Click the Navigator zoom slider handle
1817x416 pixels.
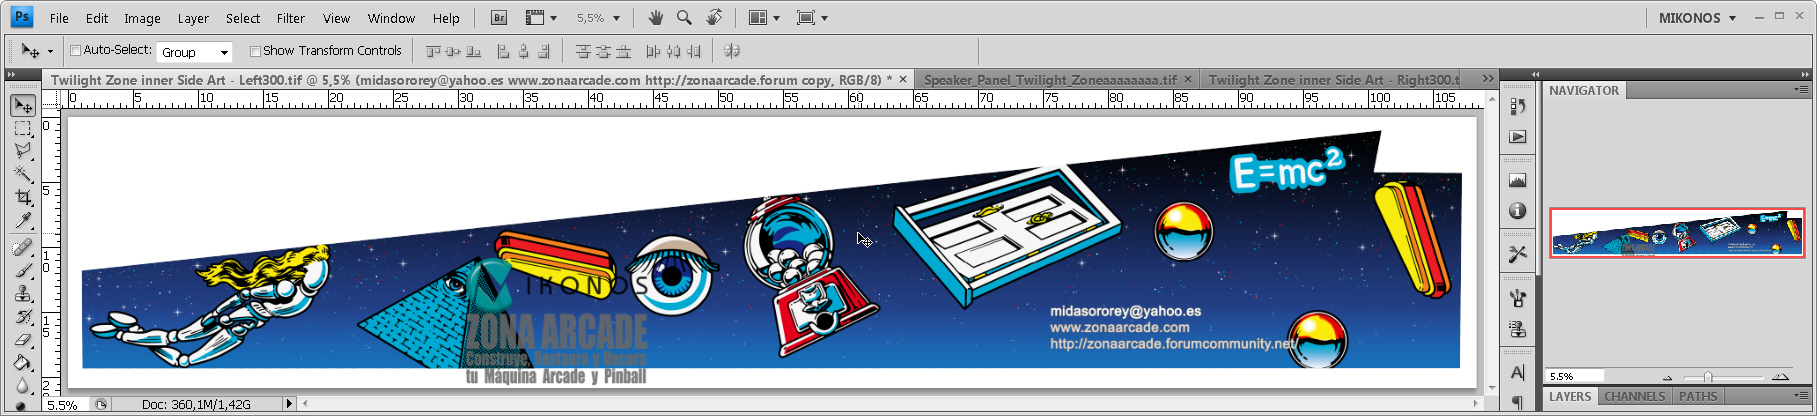click(x=1708, y=377)
